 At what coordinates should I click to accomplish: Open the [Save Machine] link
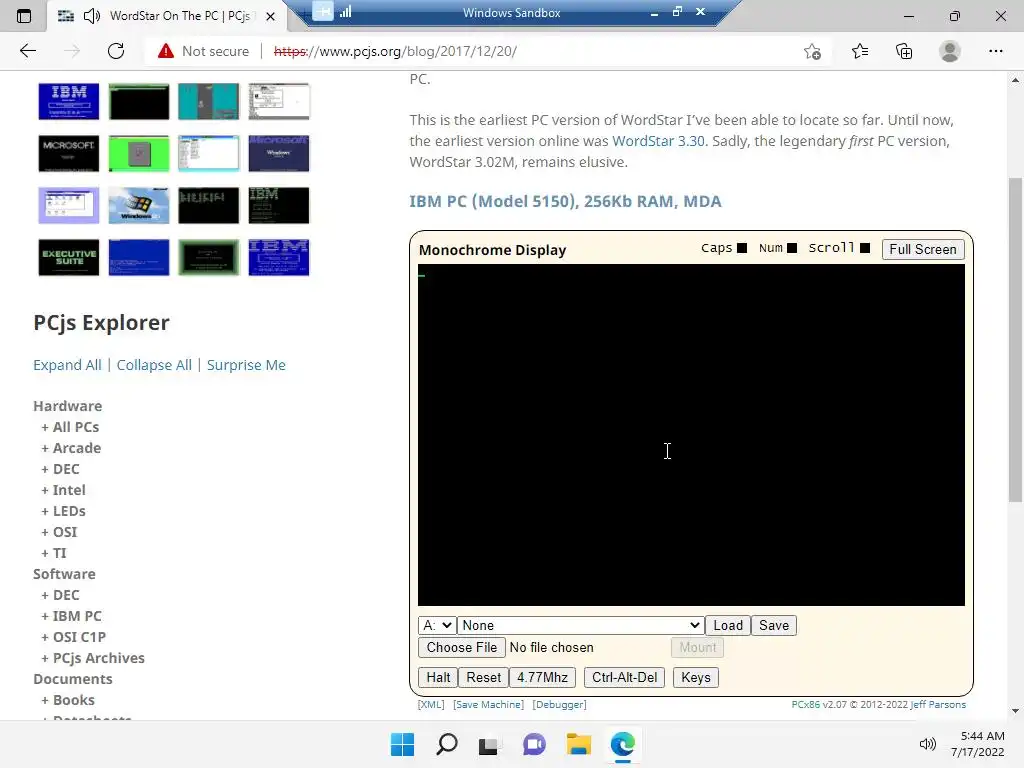488,705
